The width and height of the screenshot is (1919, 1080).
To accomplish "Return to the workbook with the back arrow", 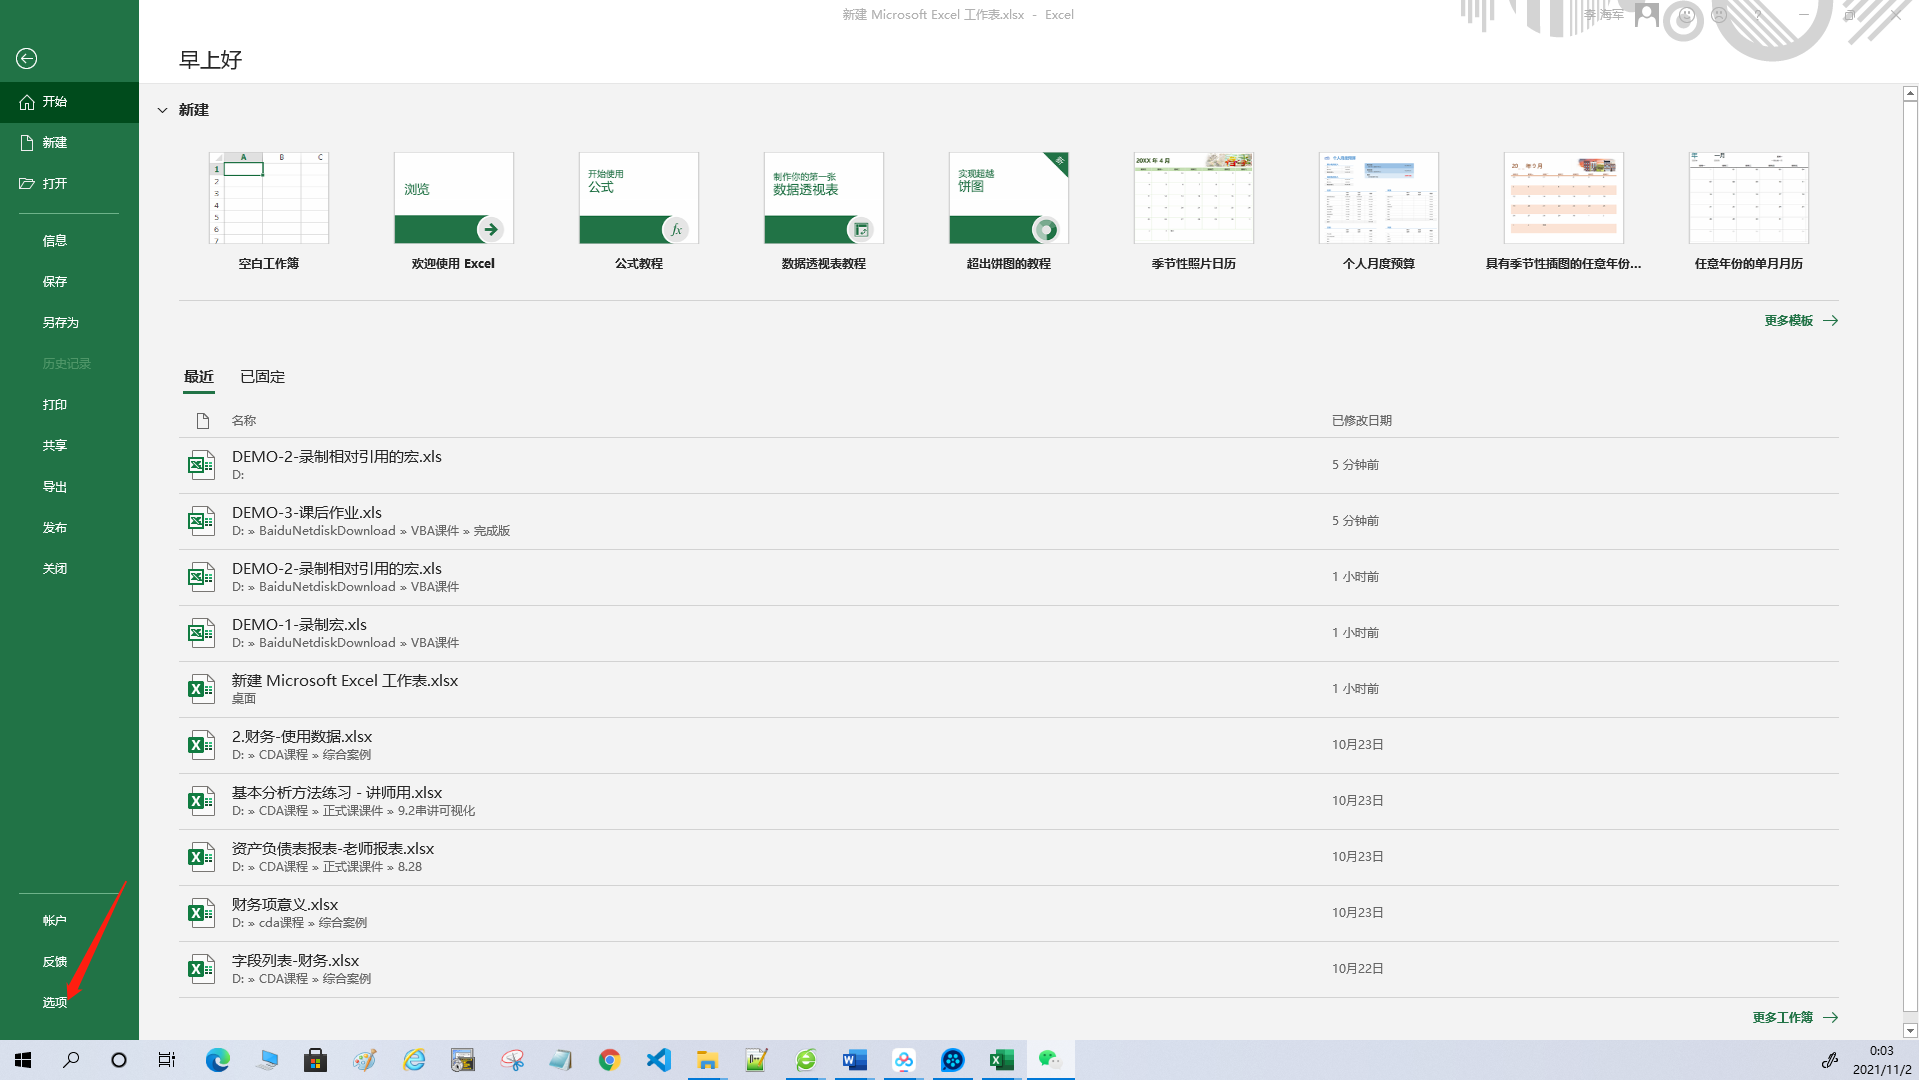I will pyautogui.click(x=27, y=59).
